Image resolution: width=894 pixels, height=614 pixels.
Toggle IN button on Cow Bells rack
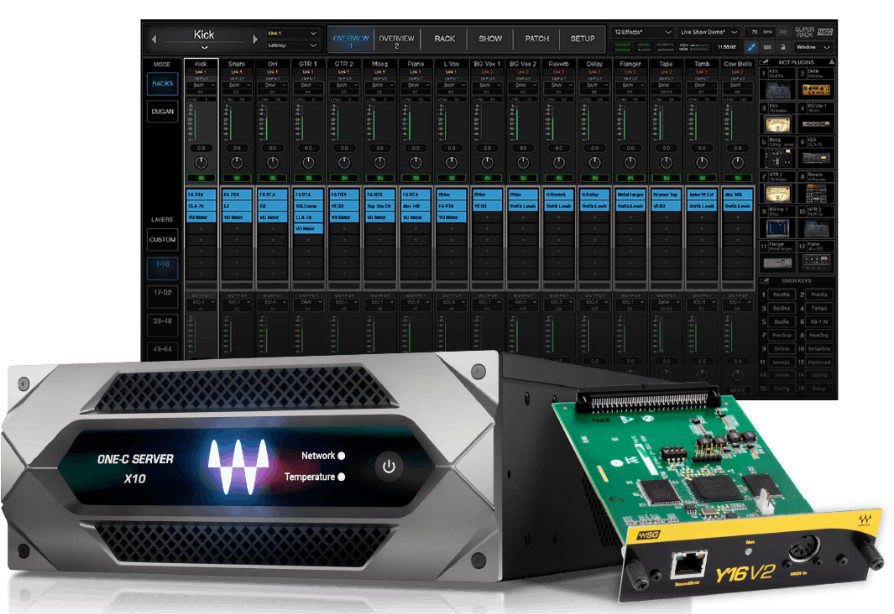pos(738,178)
